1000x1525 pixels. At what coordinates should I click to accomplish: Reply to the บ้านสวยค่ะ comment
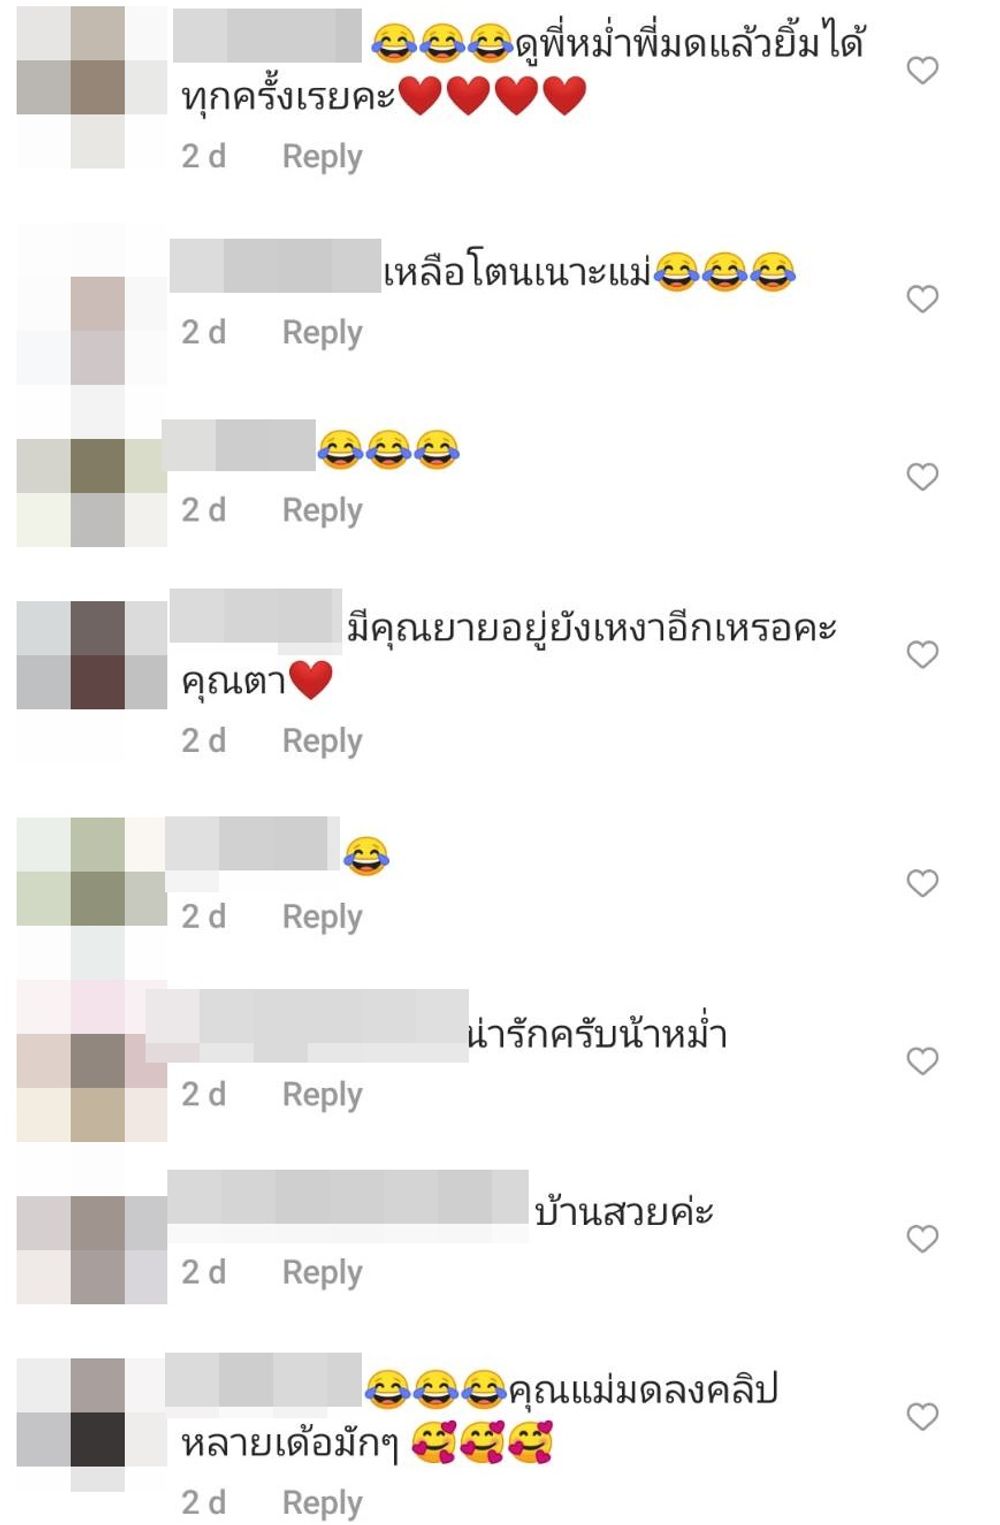(322, 1273)
